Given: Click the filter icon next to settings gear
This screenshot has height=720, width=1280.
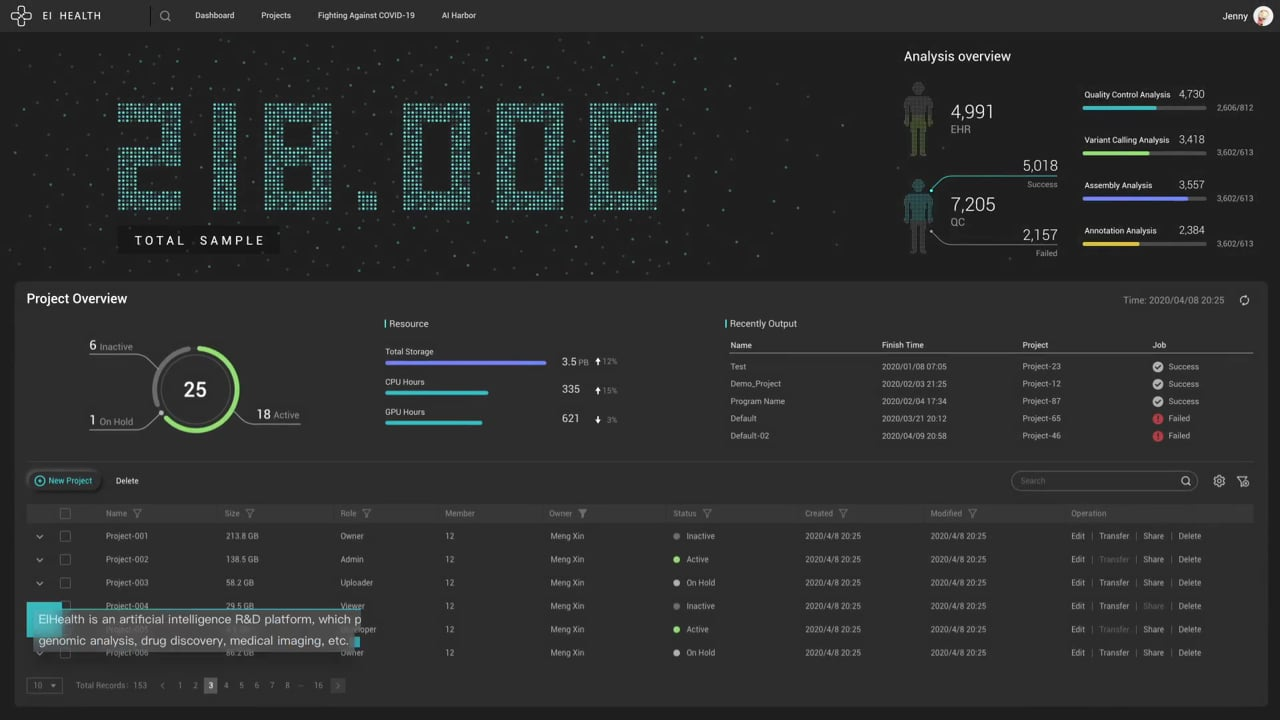Looking at the screenshot, I should [1243, 481].
